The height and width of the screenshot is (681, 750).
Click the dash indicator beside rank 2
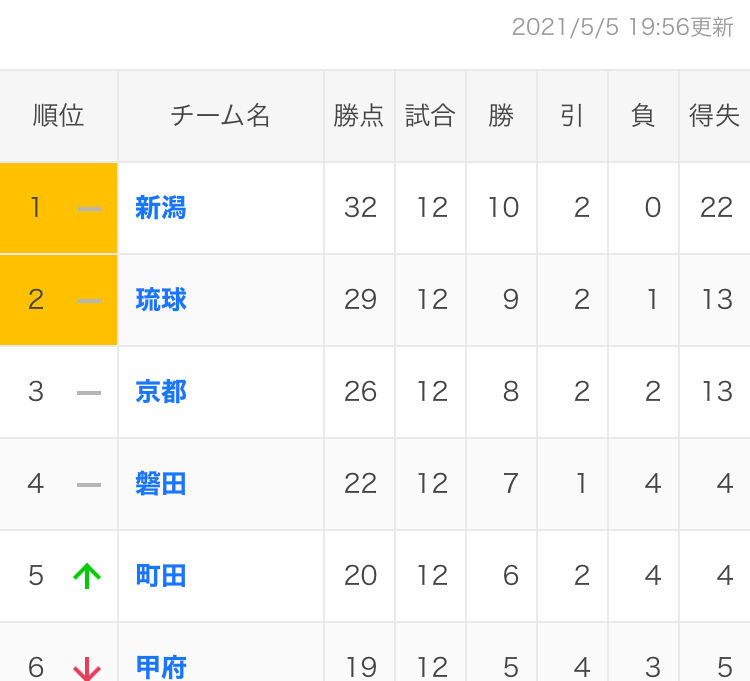click(x=89, y=301)
